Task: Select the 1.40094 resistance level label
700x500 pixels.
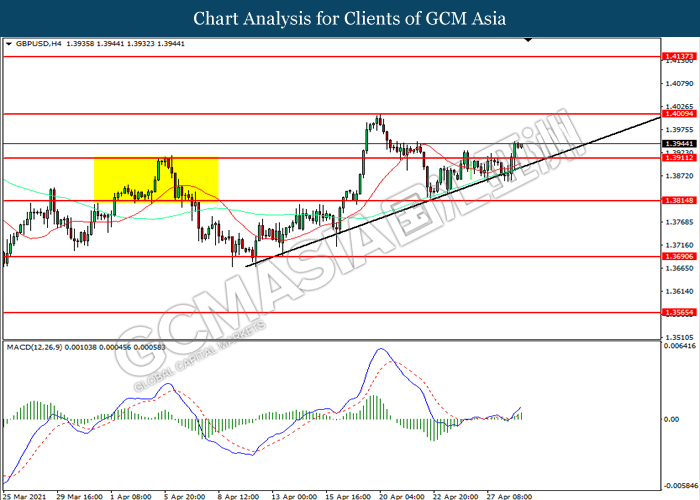Action: pos(679,114)
